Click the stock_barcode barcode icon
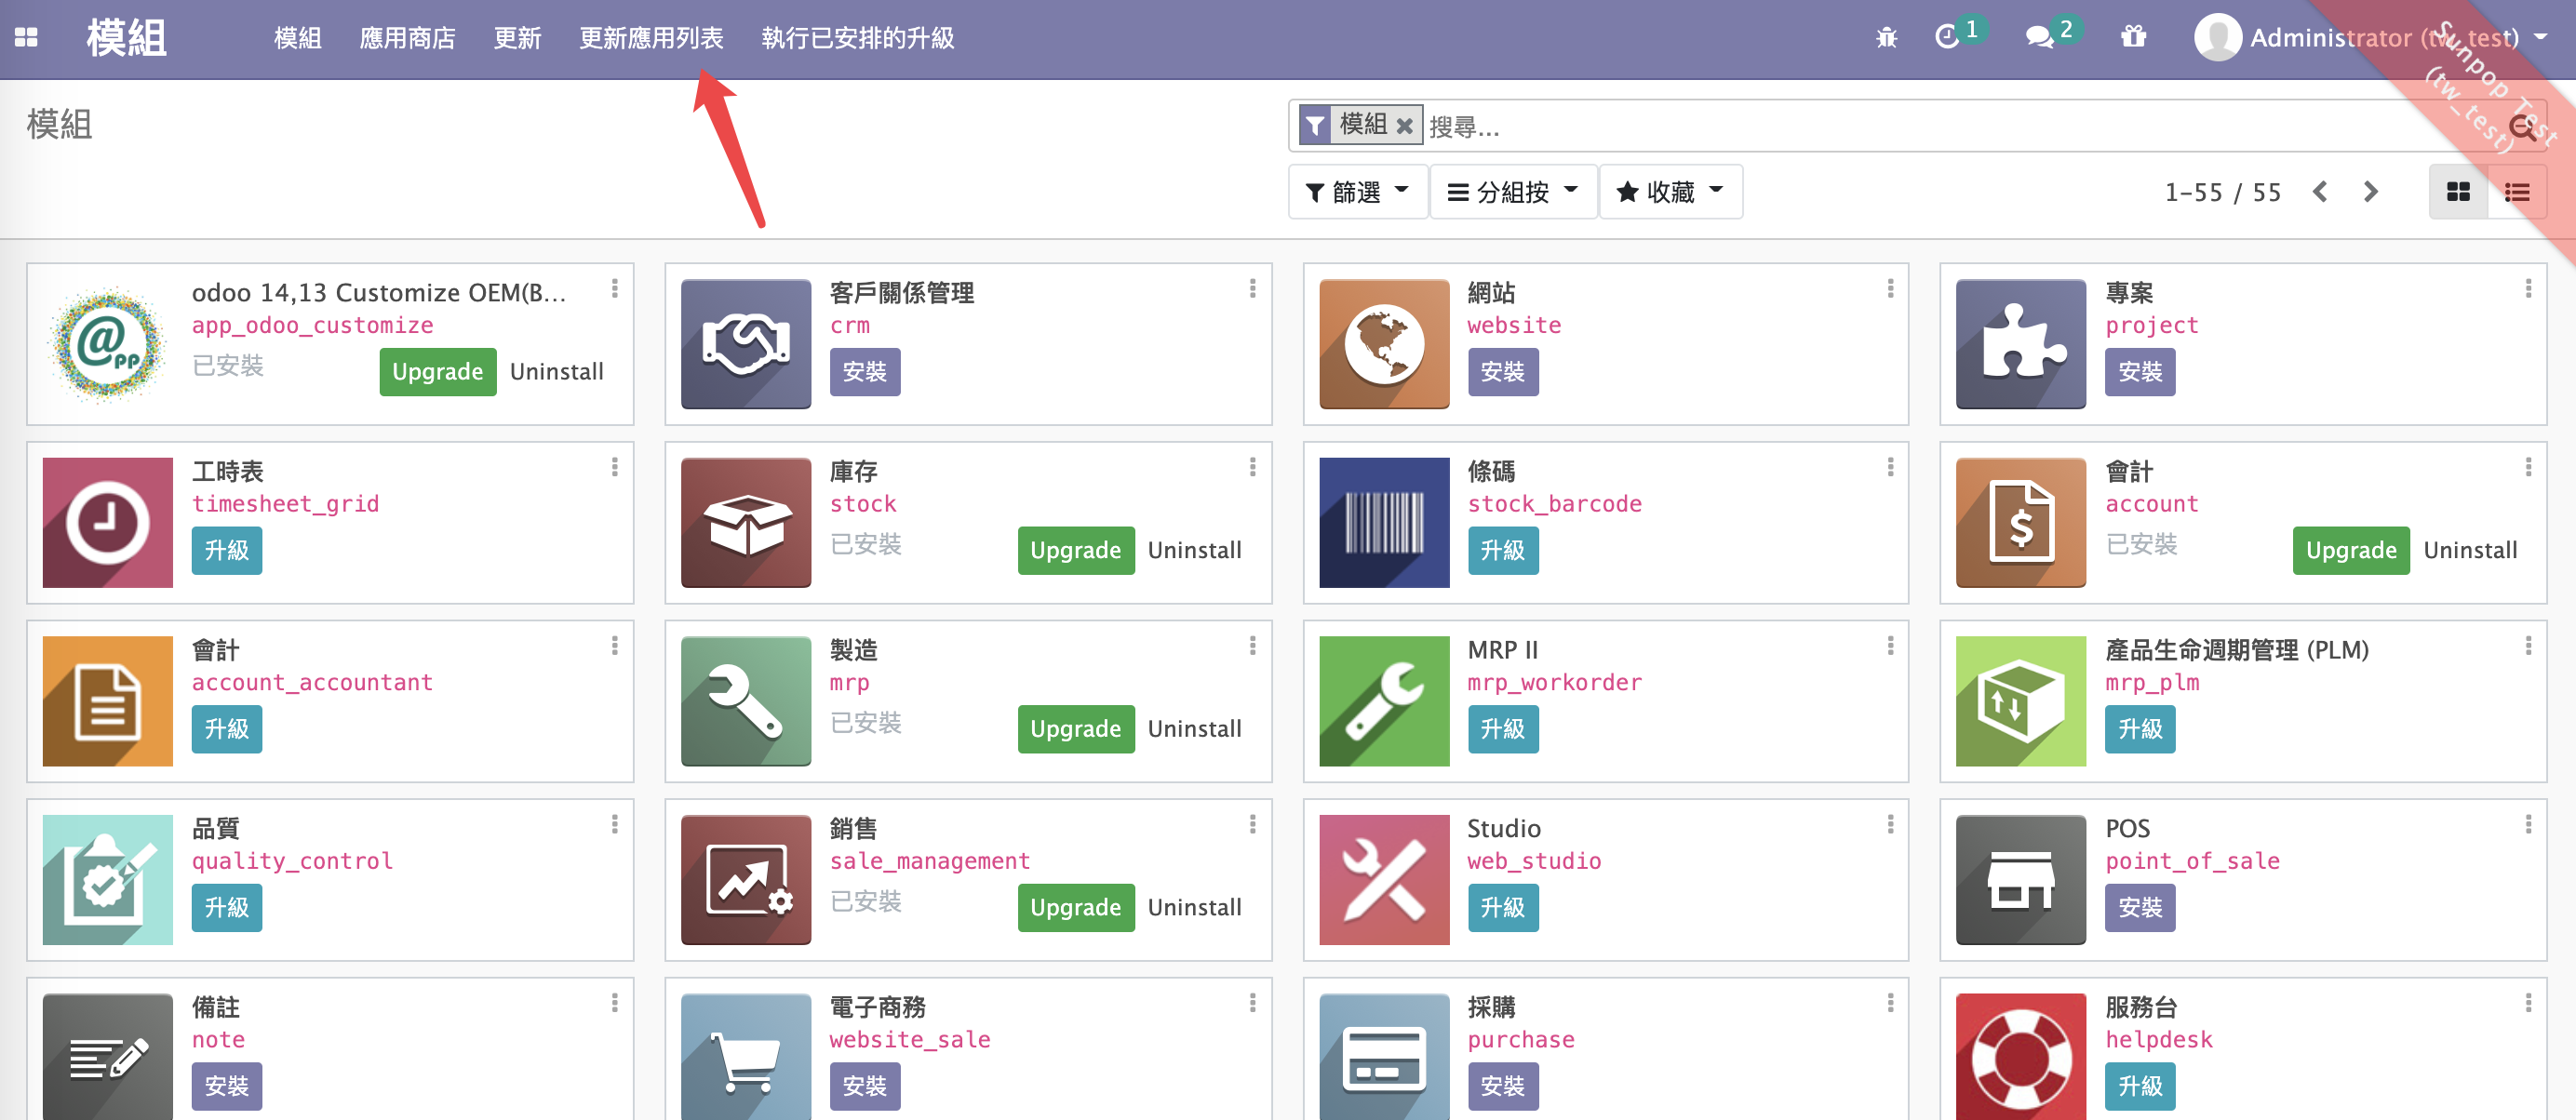The height and width of the screenshot is (1120, 2576). [1384, 521]
